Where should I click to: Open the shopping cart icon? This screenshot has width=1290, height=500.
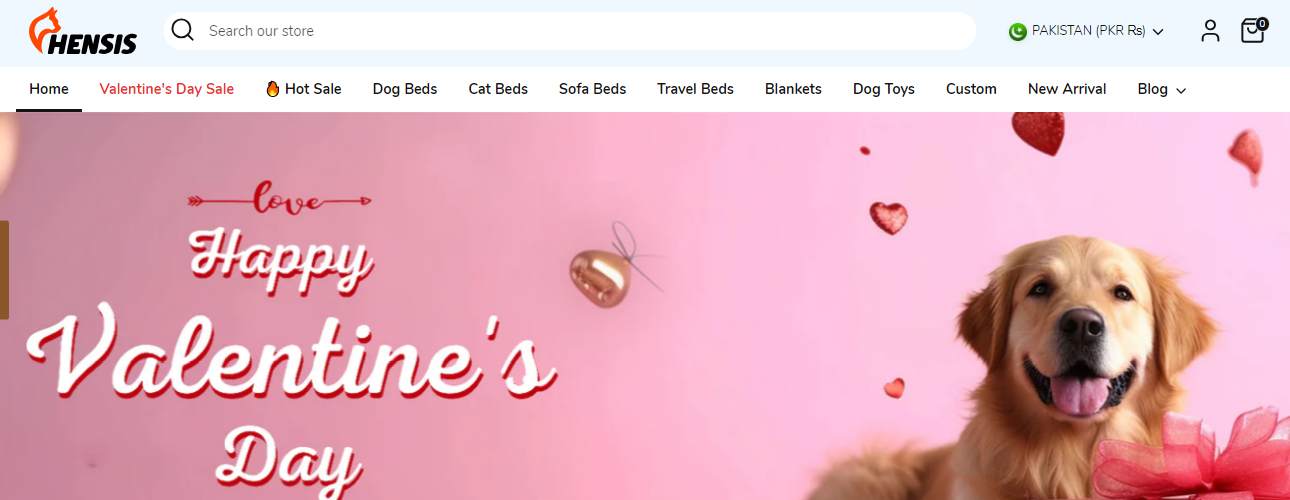click(x=1252, y=31)
